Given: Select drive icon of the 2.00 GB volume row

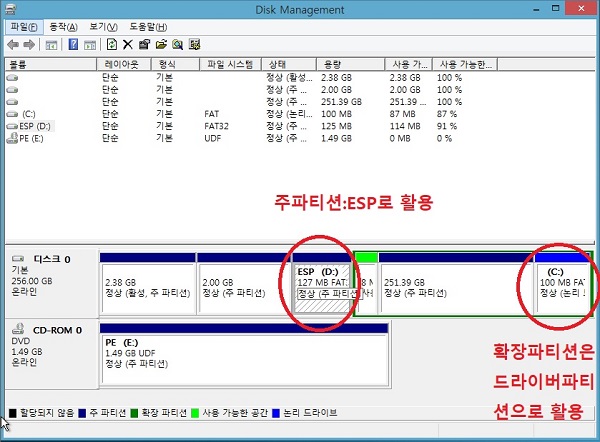Looking at the screenshot, I should point(12,90).
